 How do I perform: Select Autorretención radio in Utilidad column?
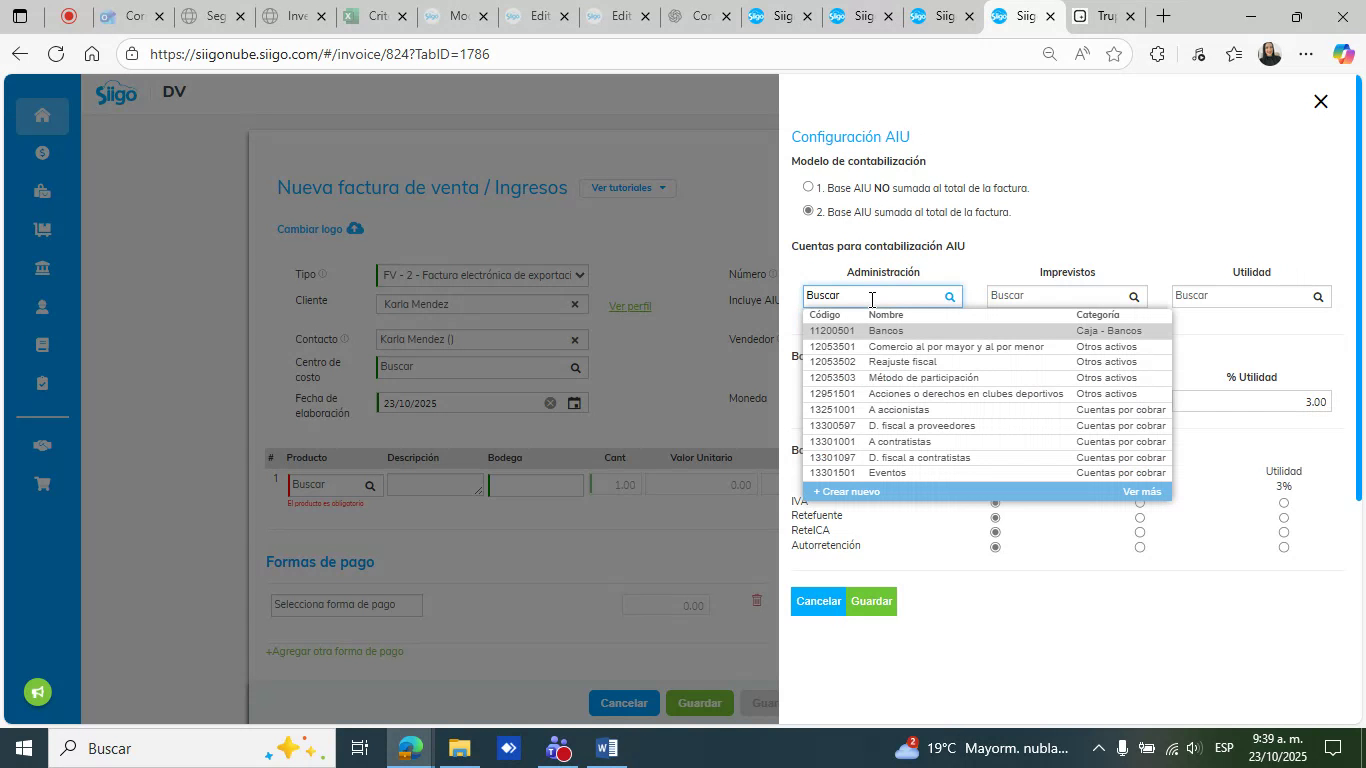click(x=1284, y=547)
